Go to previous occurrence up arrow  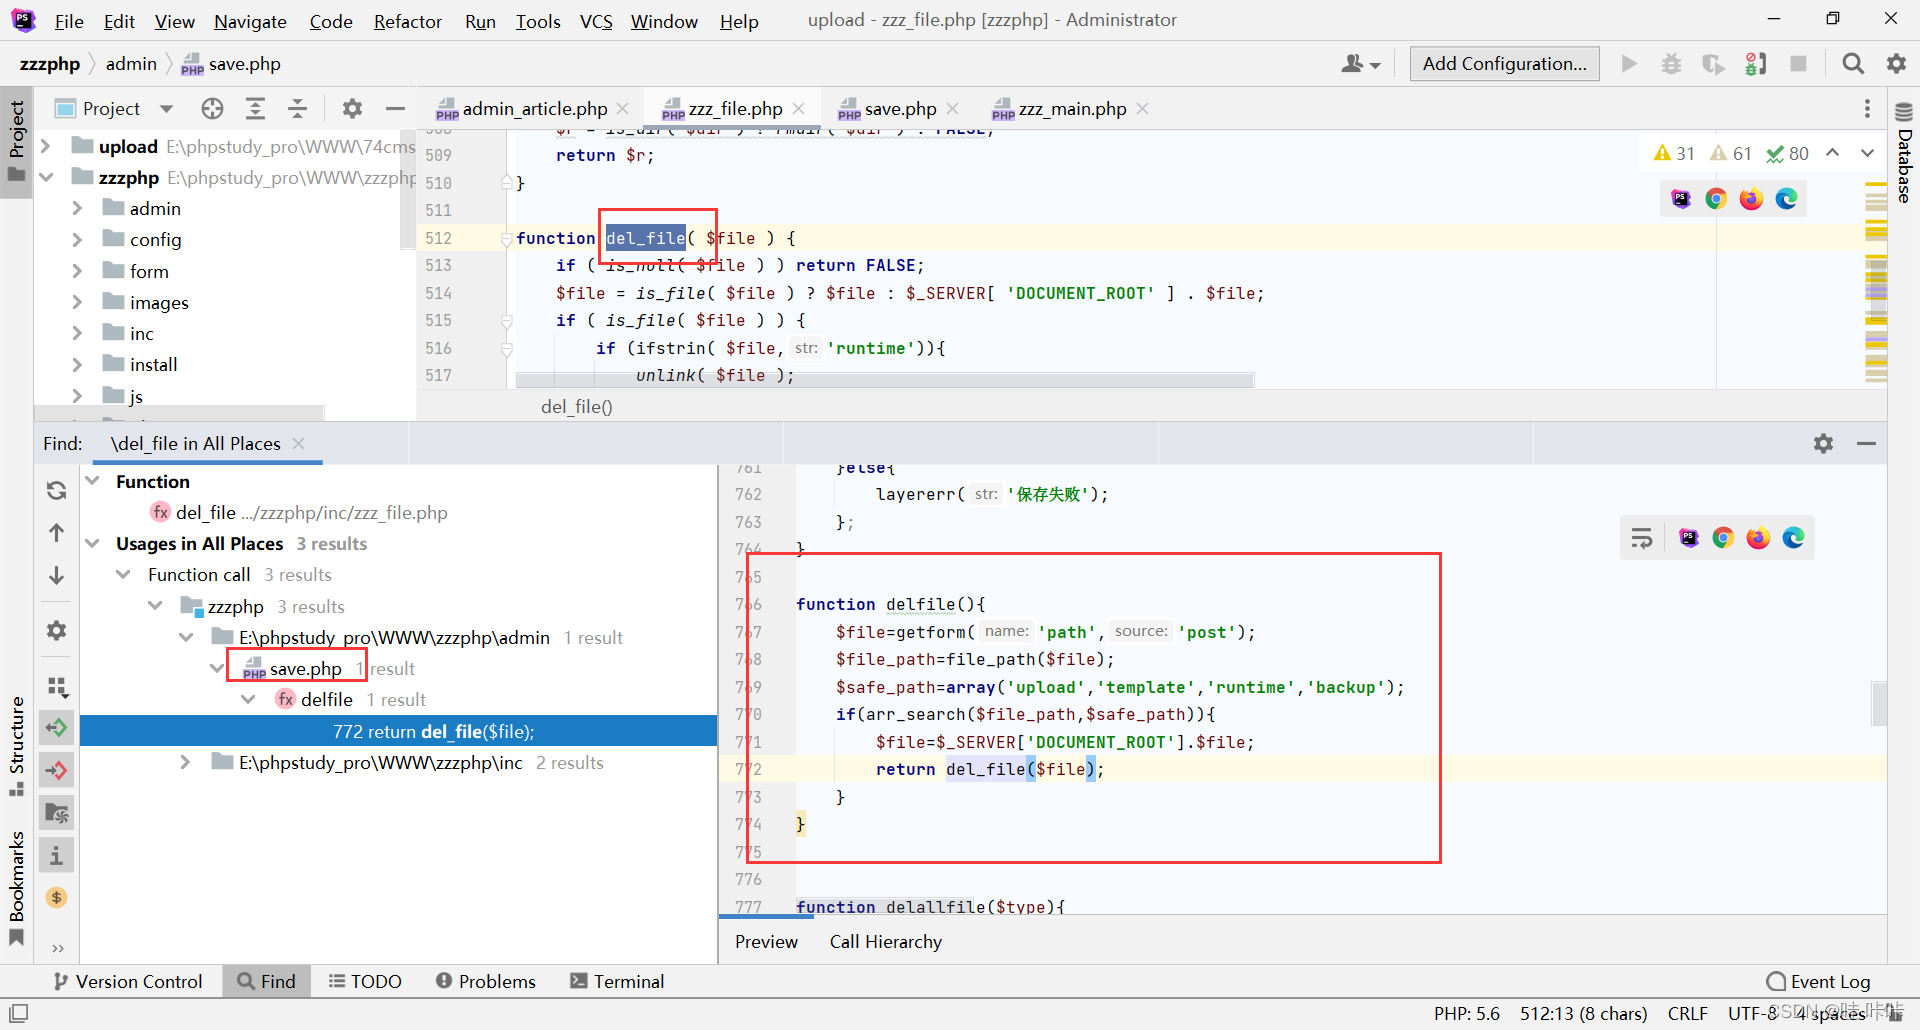57,533
